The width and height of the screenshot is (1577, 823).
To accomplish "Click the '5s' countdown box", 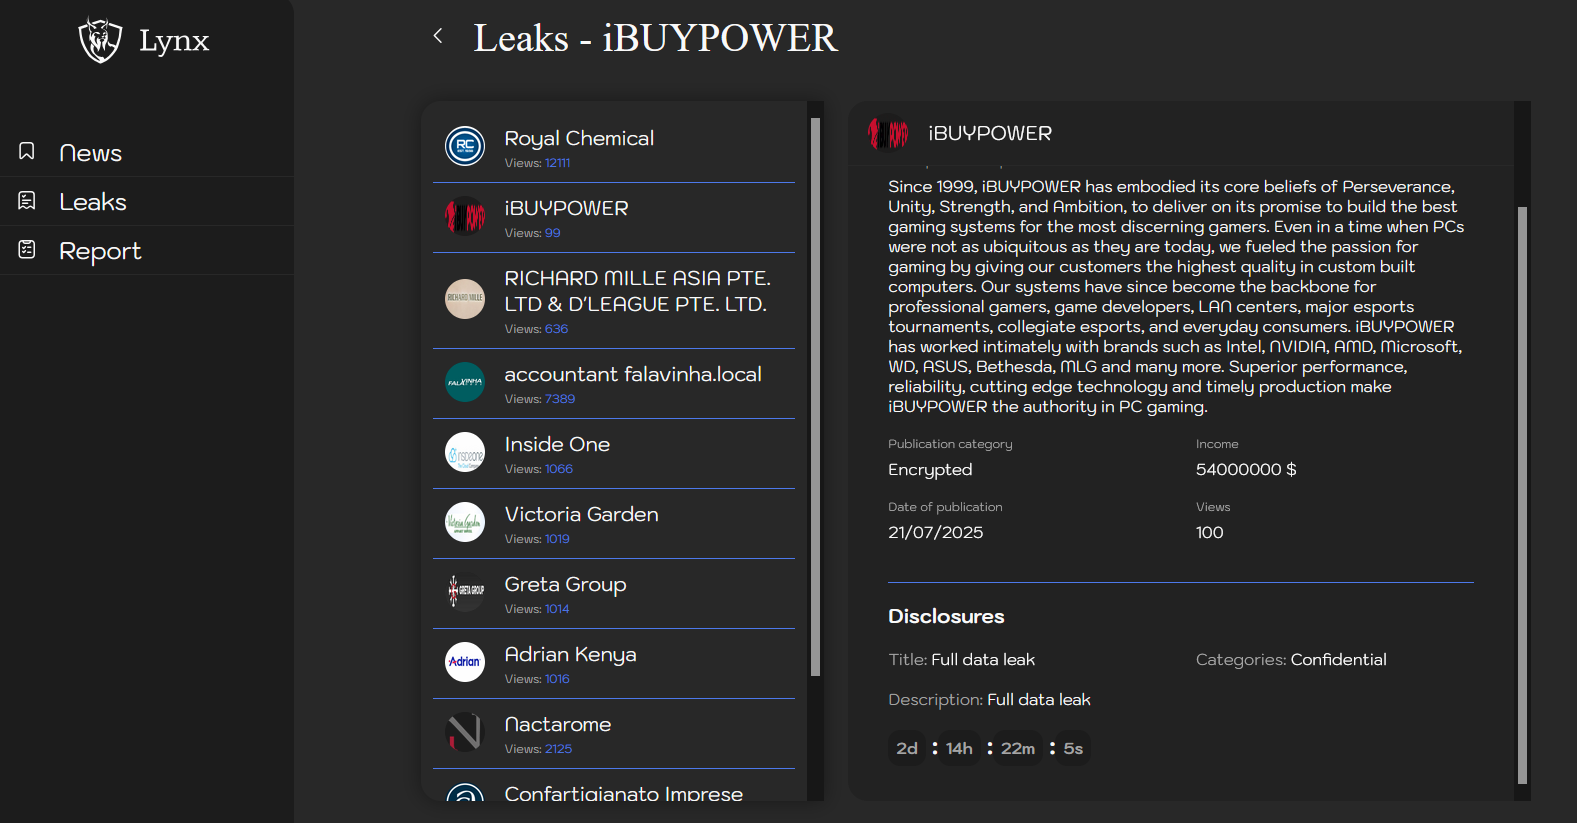I will point(1073,748).
